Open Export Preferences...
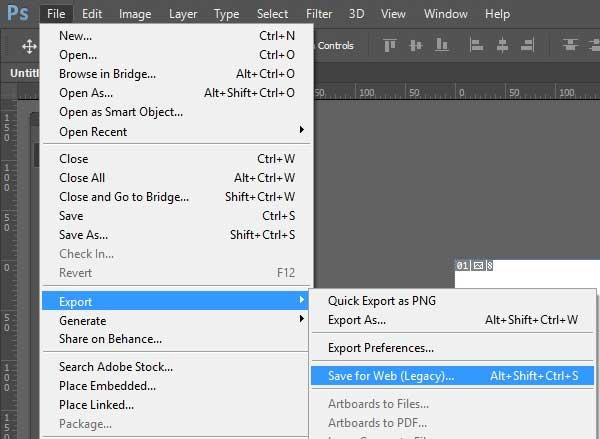This screenshot has width=600, height=439. (453, 348)
